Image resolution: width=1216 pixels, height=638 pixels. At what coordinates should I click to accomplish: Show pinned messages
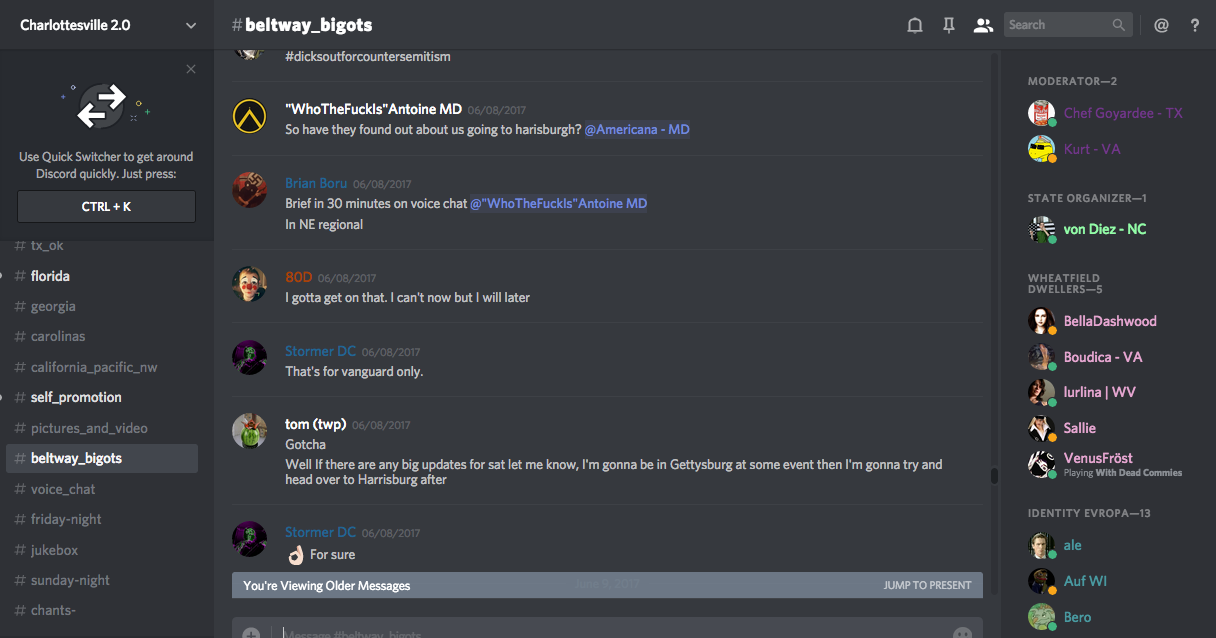tap(949, 25)
